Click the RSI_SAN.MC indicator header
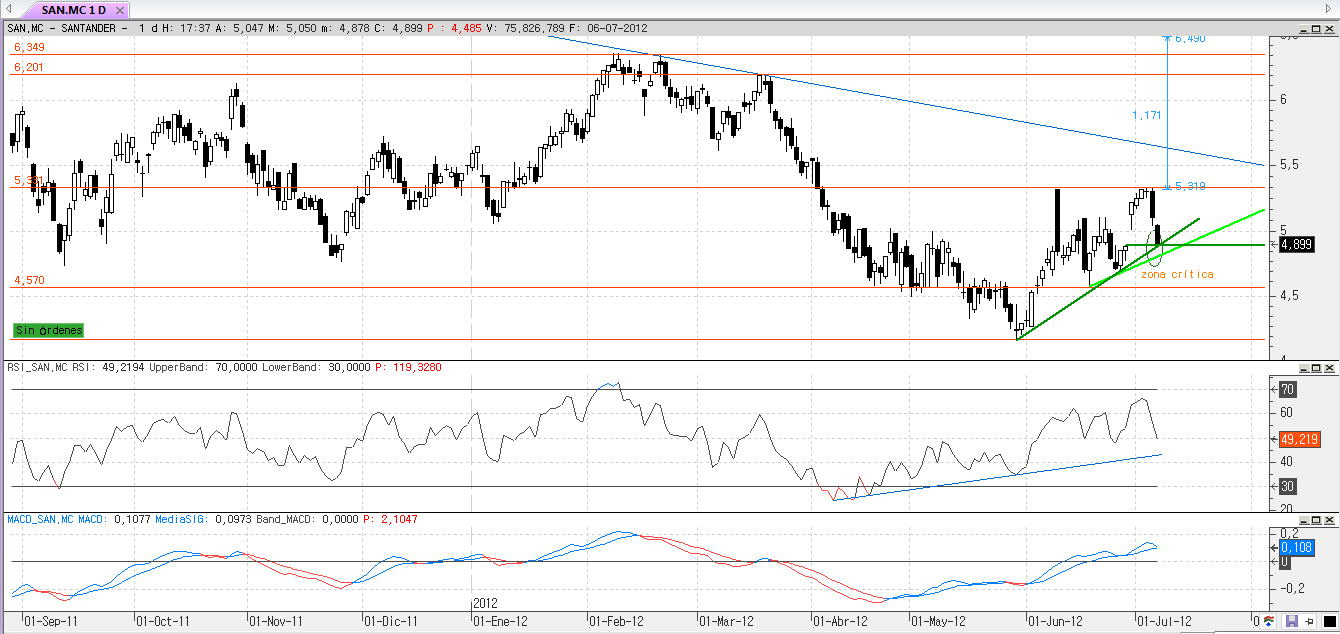Screen dimensions: 1340x634 [38, 367]
